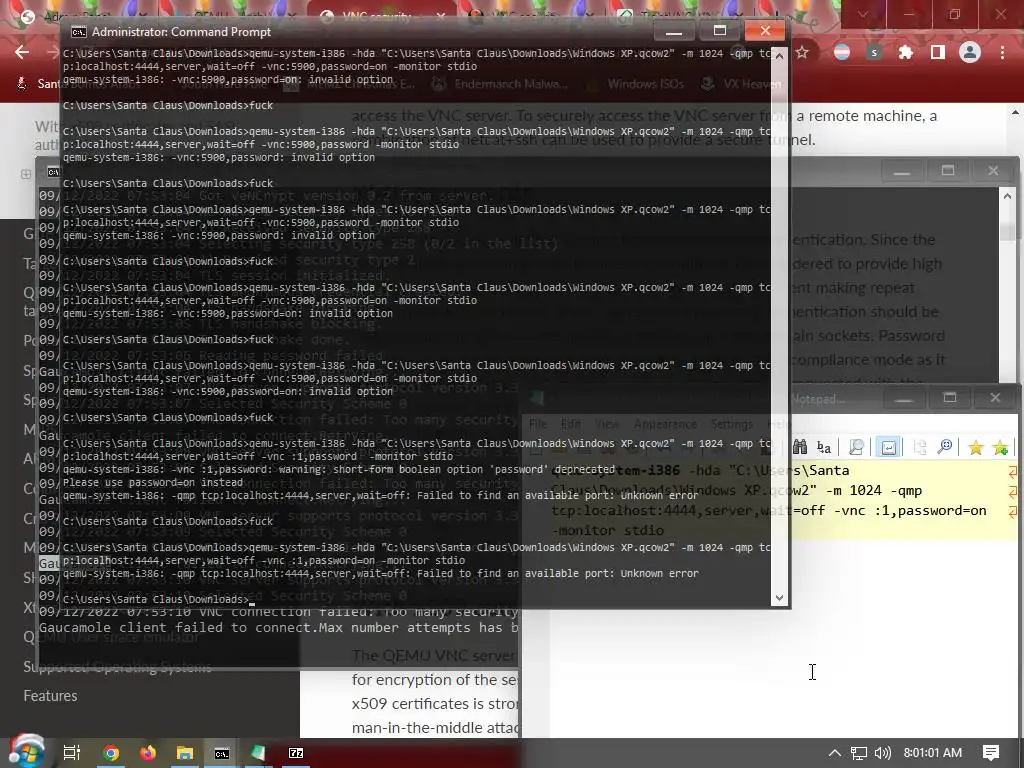Open the taskbar clock showing 8:01:01 AM
1024x768 pixels.
coord(933,753)
